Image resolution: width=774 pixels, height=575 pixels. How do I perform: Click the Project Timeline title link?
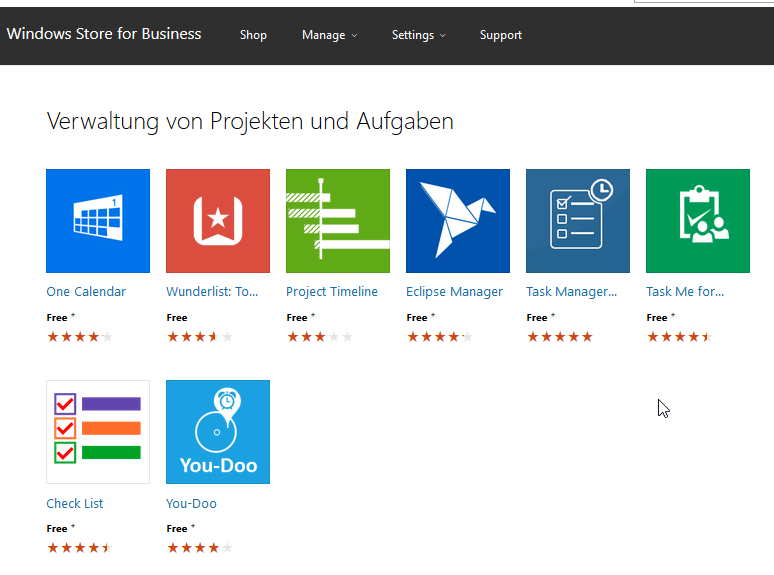(x=332, y=292)
